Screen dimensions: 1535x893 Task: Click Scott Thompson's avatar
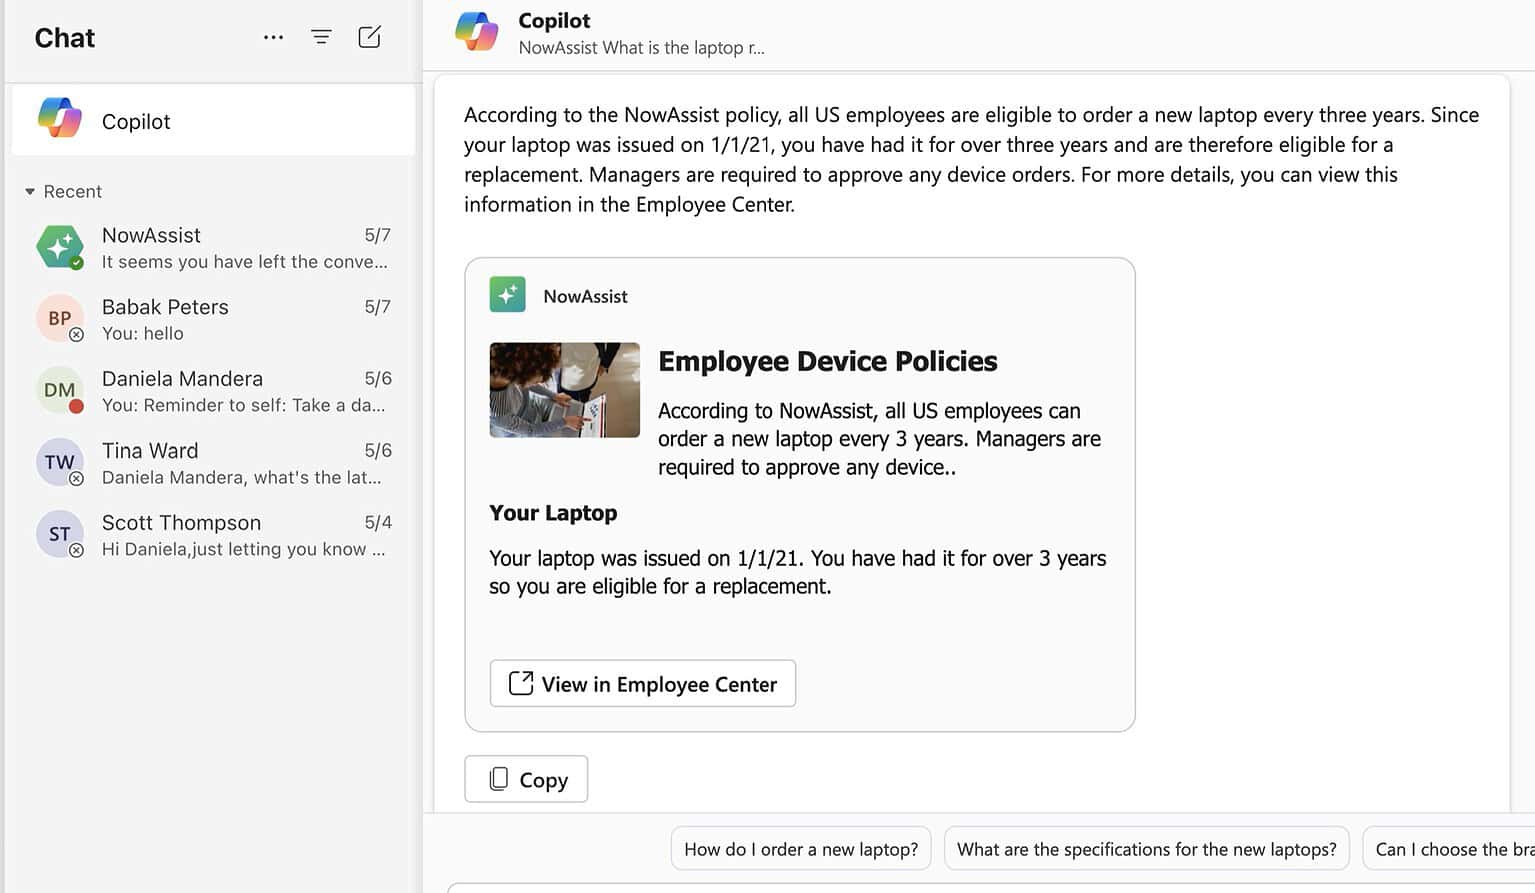click(x=59, y=534)
